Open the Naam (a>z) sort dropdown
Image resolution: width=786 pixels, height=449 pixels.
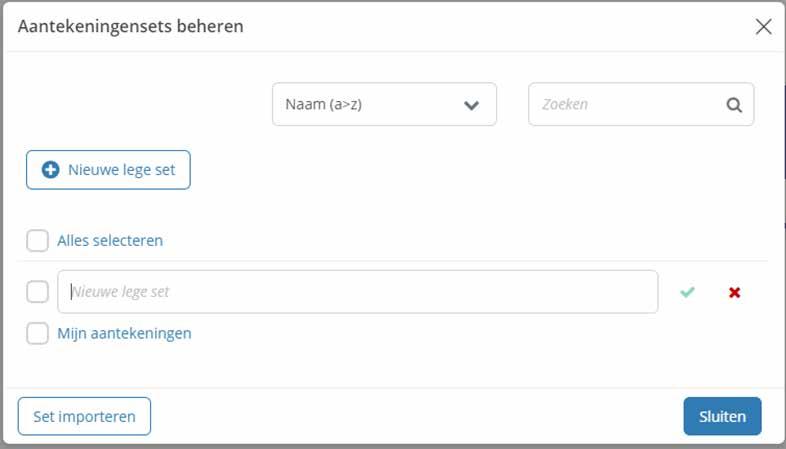pyautogui.click(x=384, y=104)
